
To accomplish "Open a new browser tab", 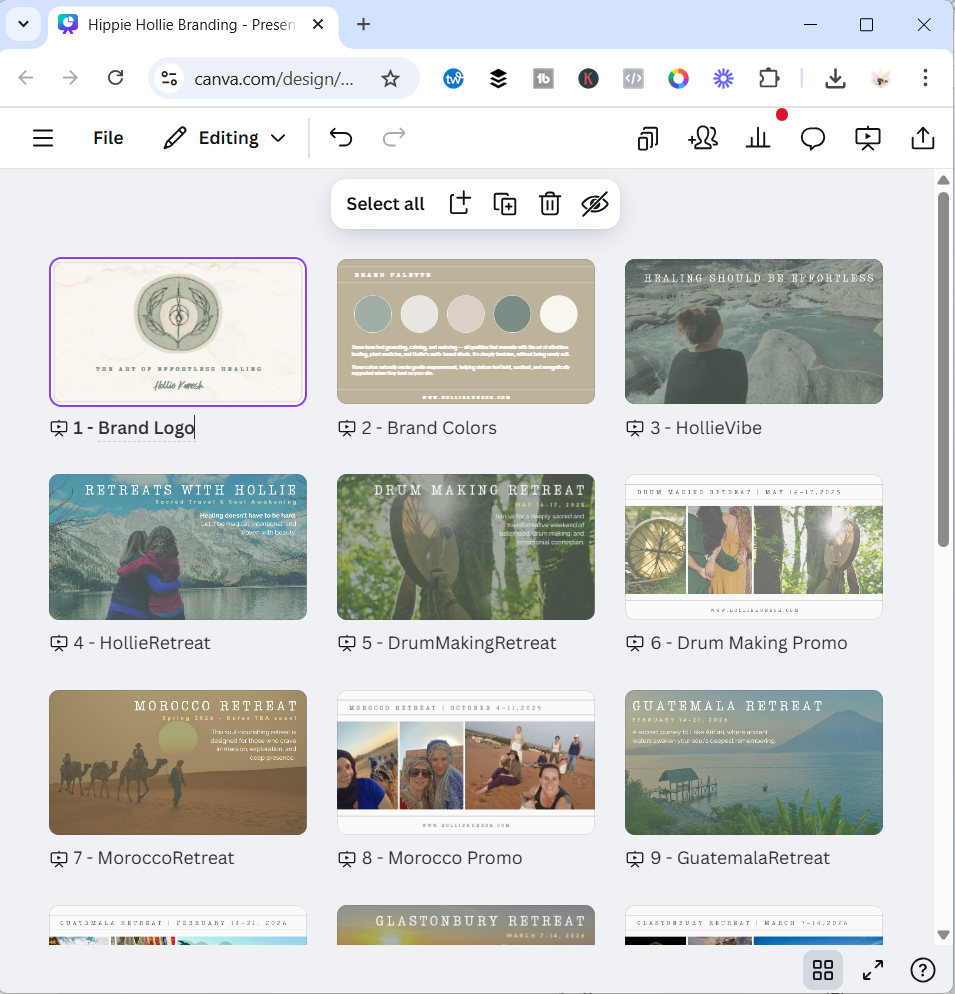I will (x=363, y=24).
